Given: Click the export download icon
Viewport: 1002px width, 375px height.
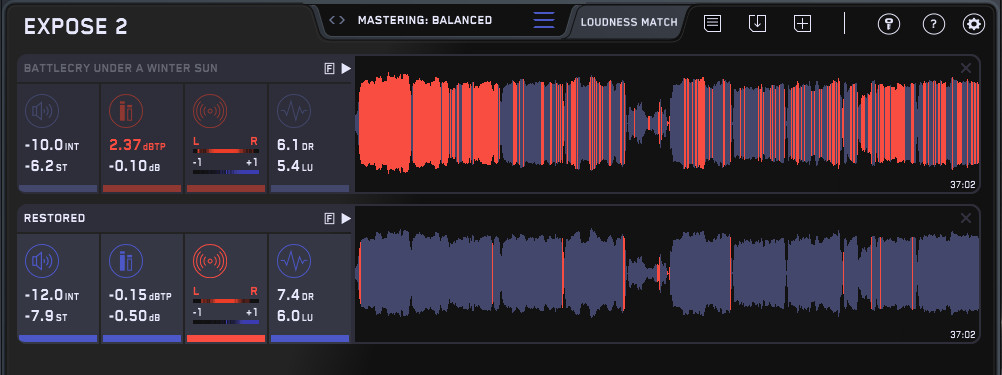Looking at the screenshot, I should point(757,24).
